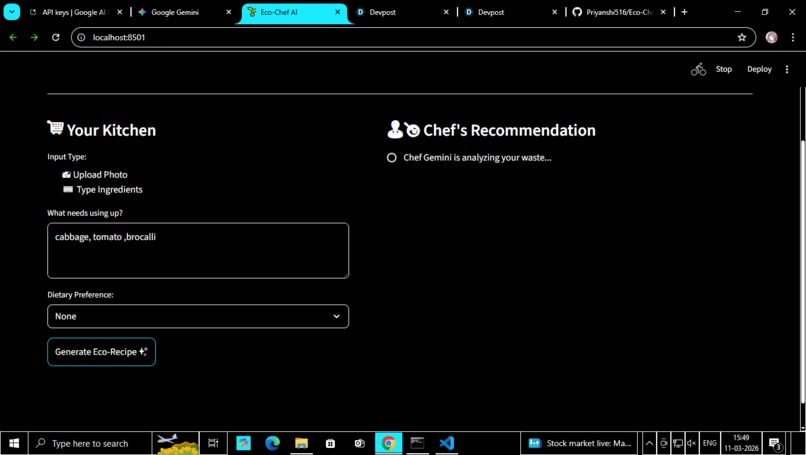Click the Deploy button
806x455 pixels.
pyautogui.click(x=759, y=69)
